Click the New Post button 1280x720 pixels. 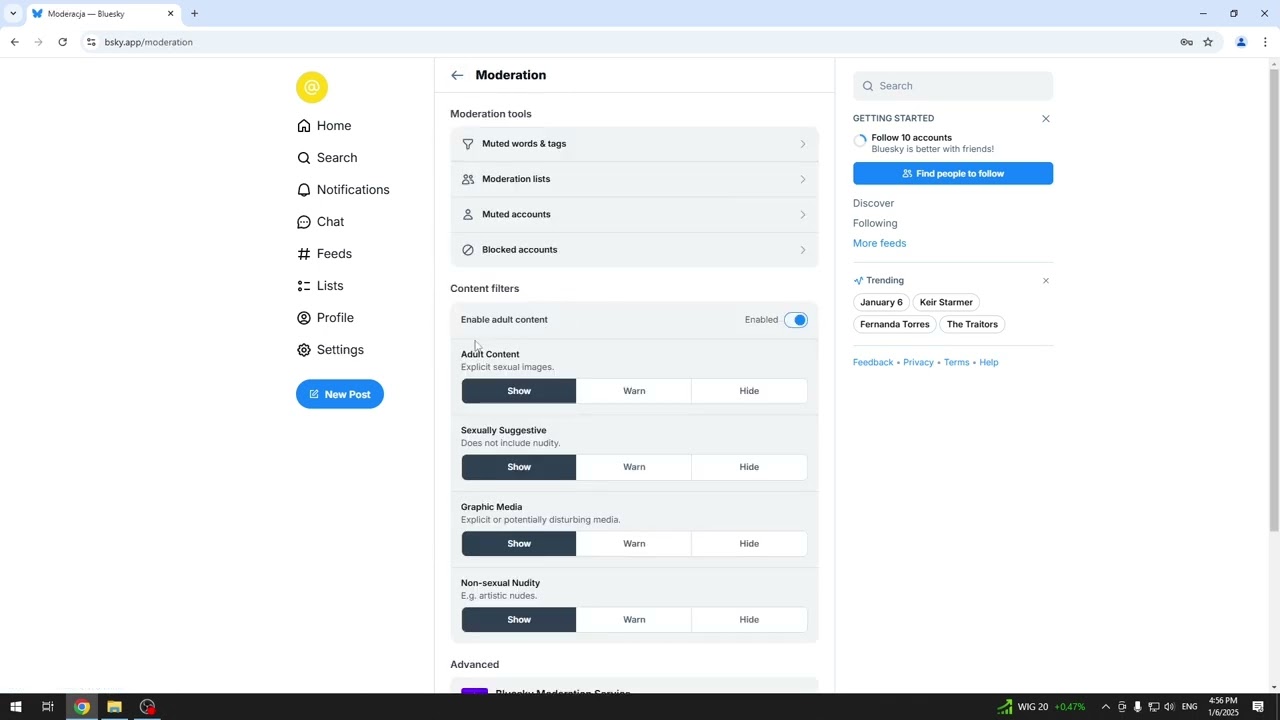coord(340,394)
